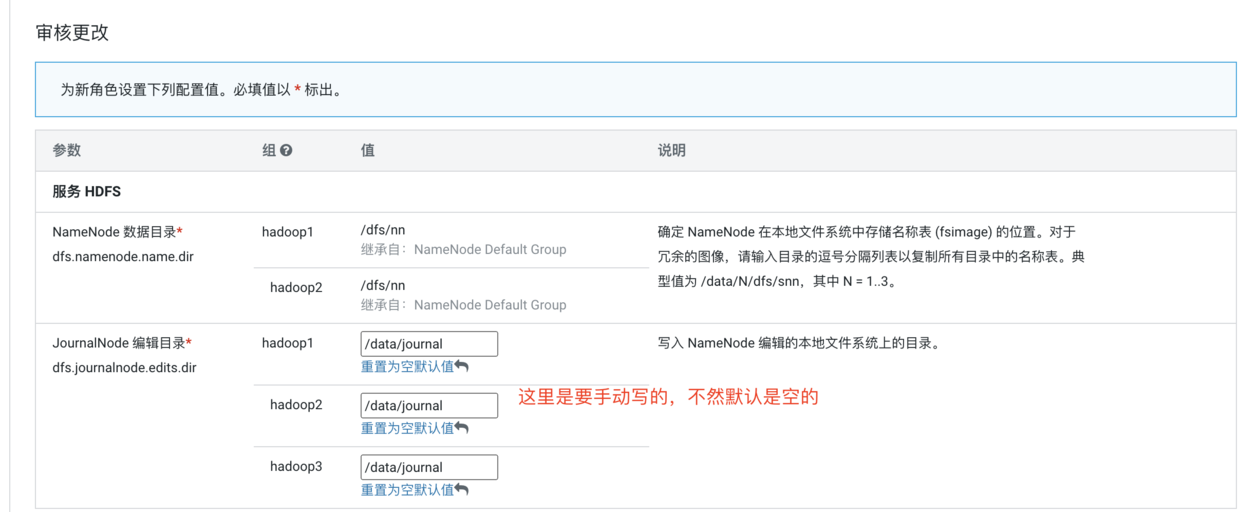The width and height of the screenshot is (1240, 512).
Task: Click the undo arrow icon under hadoop2 journal field
Action: (462, 429)
